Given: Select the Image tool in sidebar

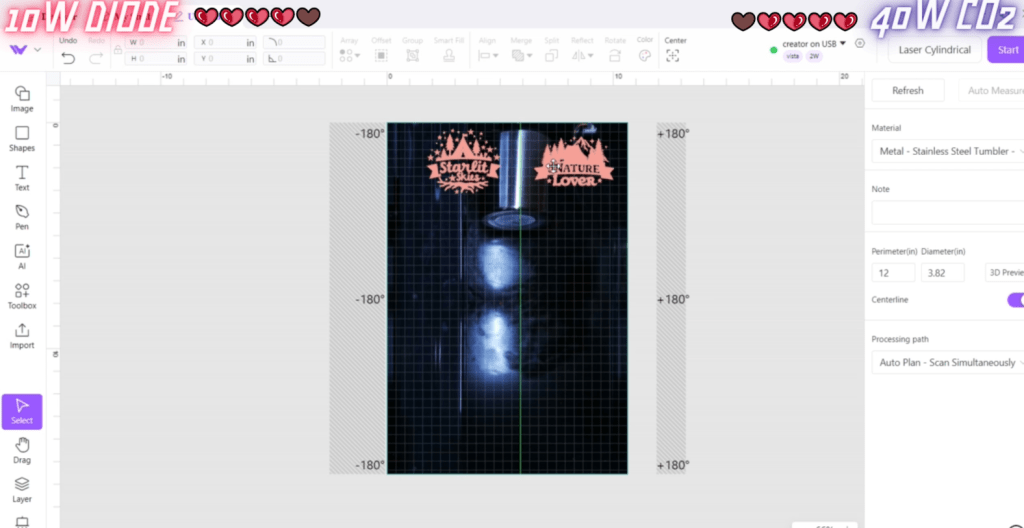Looking at the screenshot, I should pyautogui.click(x=22, y=98).
